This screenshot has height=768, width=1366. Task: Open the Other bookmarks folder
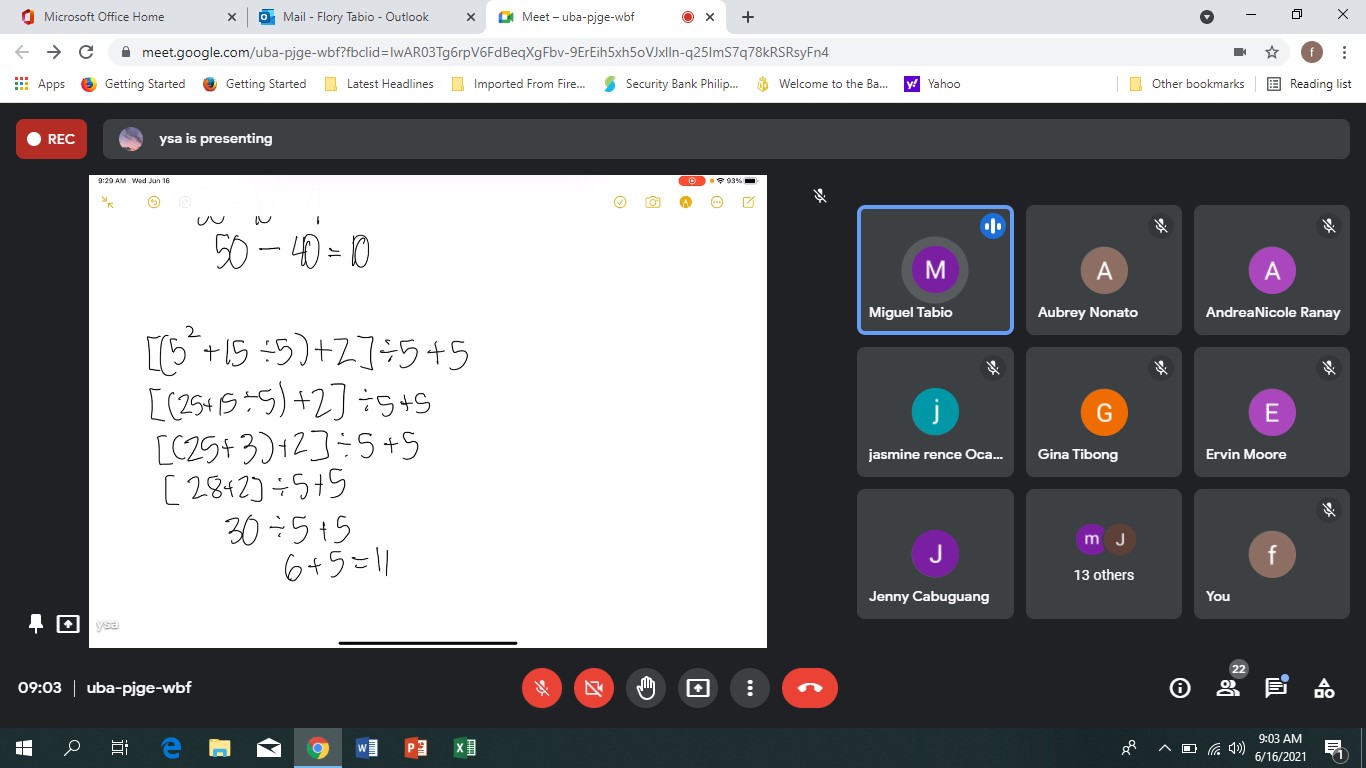click(1187, 84)
